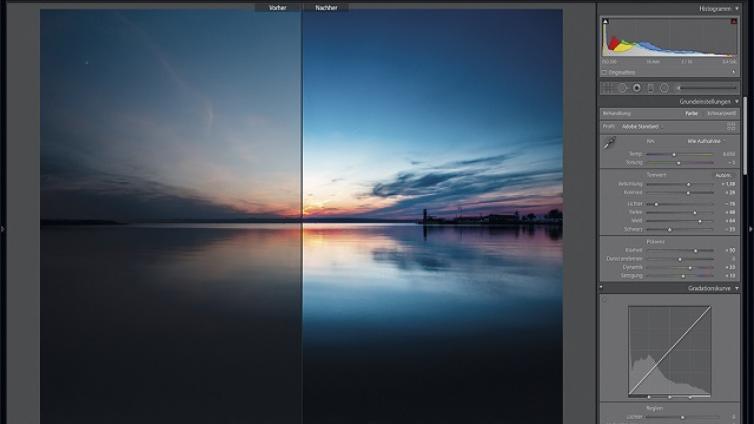Screen dimensions: 754x424
Task: Click the small triangle beside Originalfoto
Action: 733,73
